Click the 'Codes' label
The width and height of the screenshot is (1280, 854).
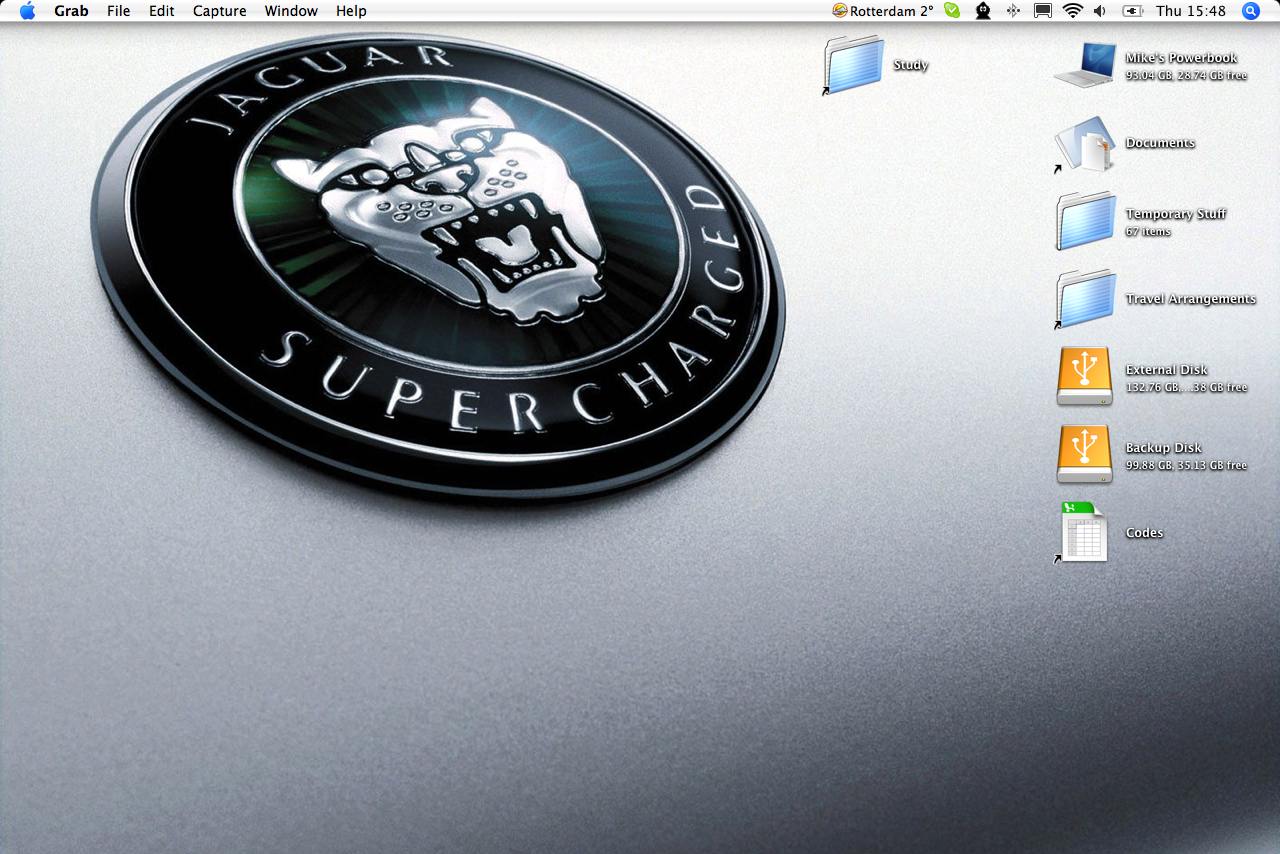point(1144,533)
